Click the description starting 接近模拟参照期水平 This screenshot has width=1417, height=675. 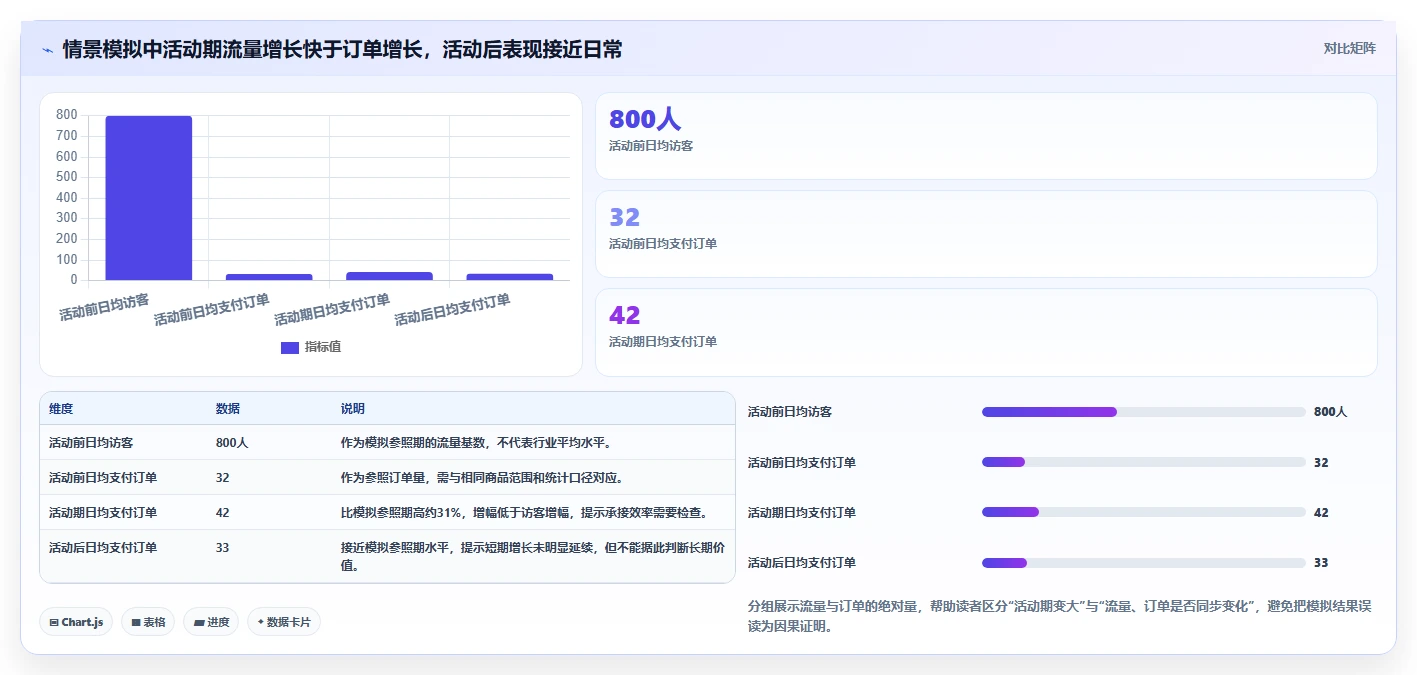tap(533, 556)
